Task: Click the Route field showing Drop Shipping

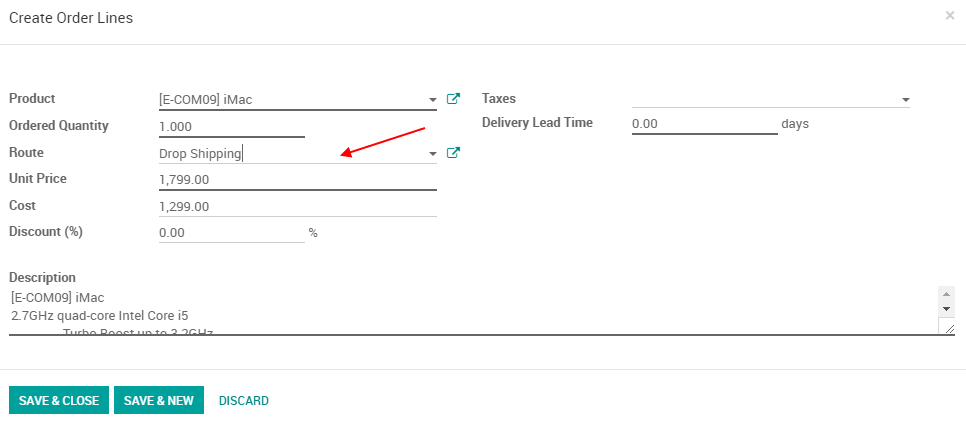Action: (290, 154)
